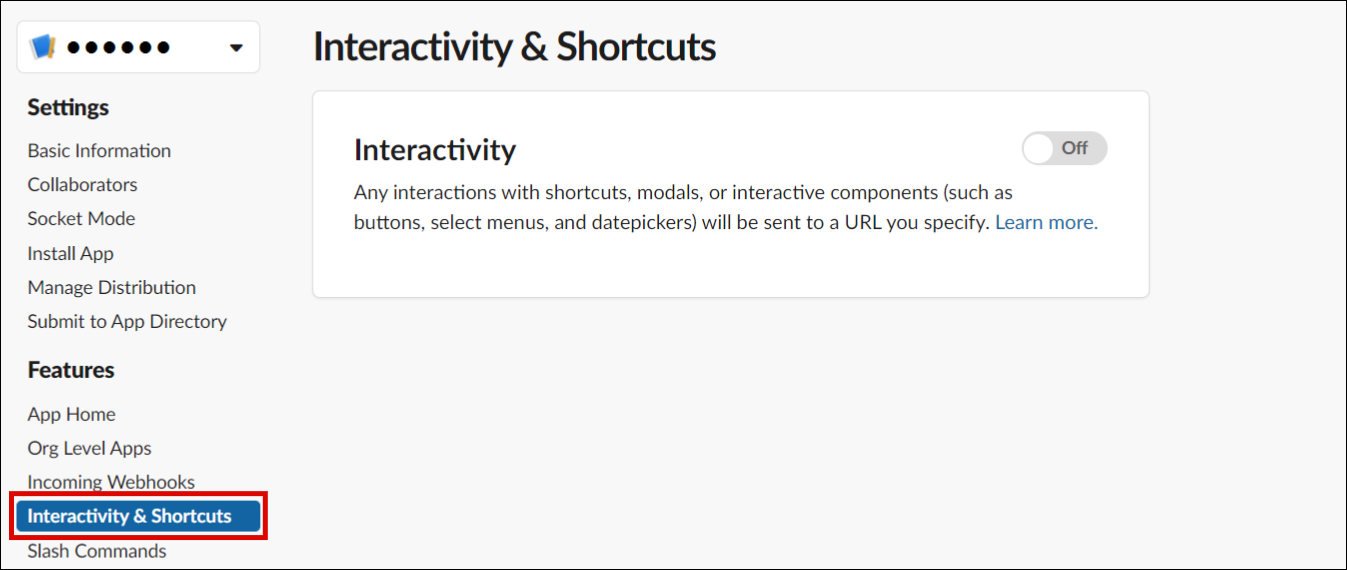Go to Incoming Webhooks
Image resolution: width=1347 pixels, height=570 pixels.
(x=111, y=483)
